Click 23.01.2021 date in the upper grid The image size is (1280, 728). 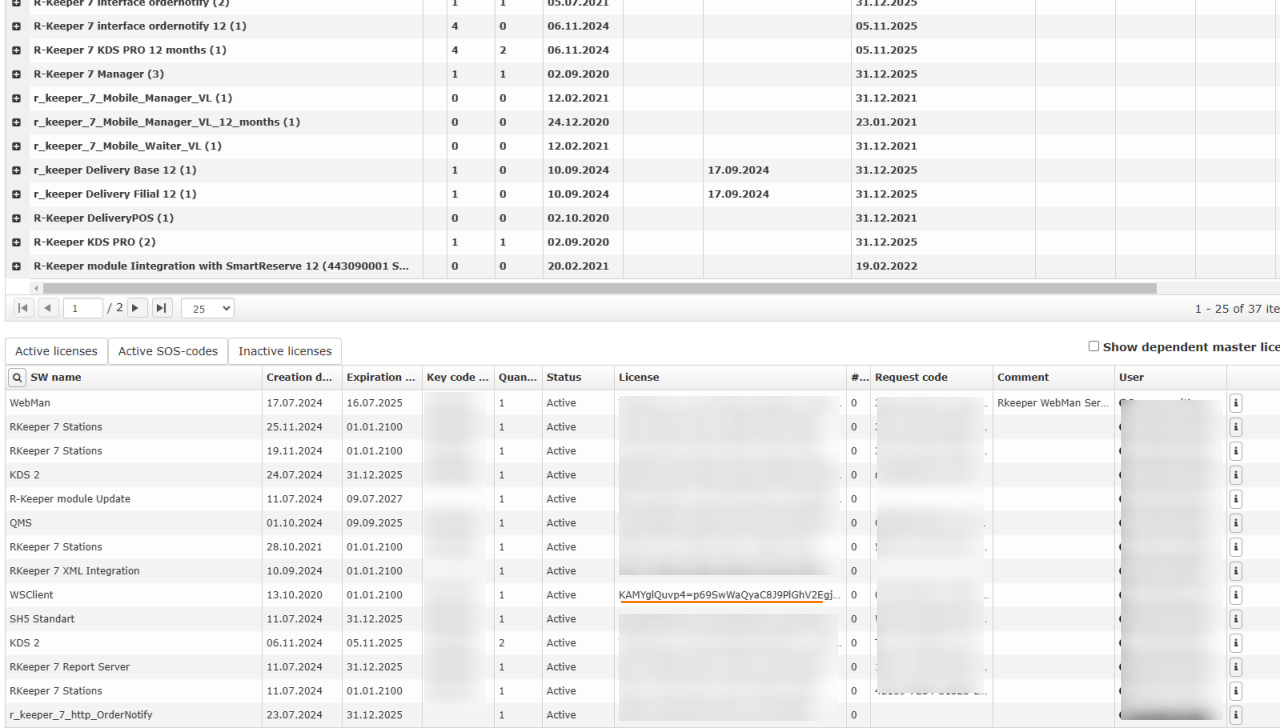tap(886, 122)
